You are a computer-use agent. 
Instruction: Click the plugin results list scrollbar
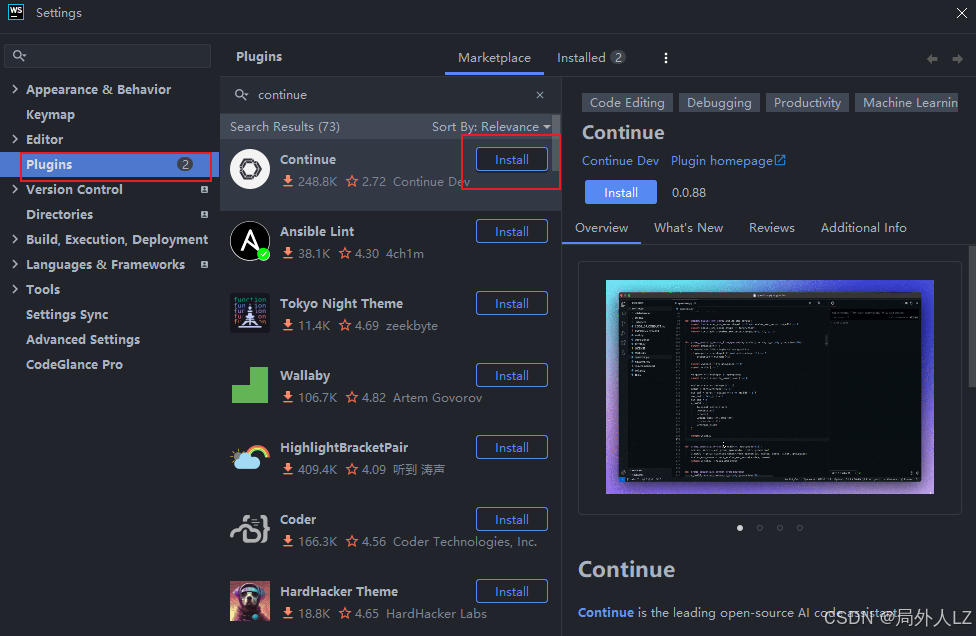(556, 142)
